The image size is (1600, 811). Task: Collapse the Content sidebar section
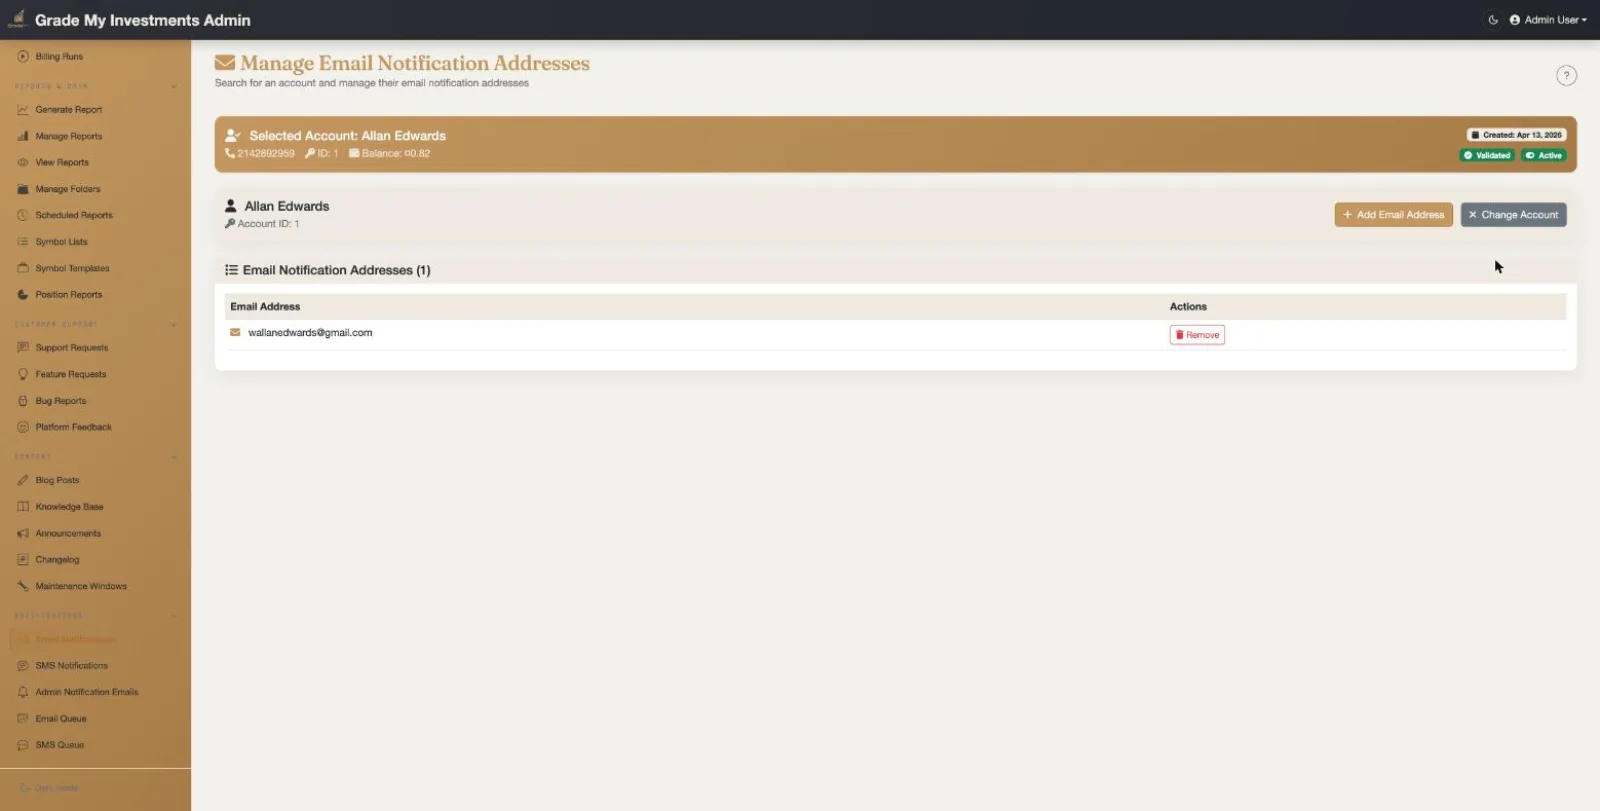coord(174,457)
